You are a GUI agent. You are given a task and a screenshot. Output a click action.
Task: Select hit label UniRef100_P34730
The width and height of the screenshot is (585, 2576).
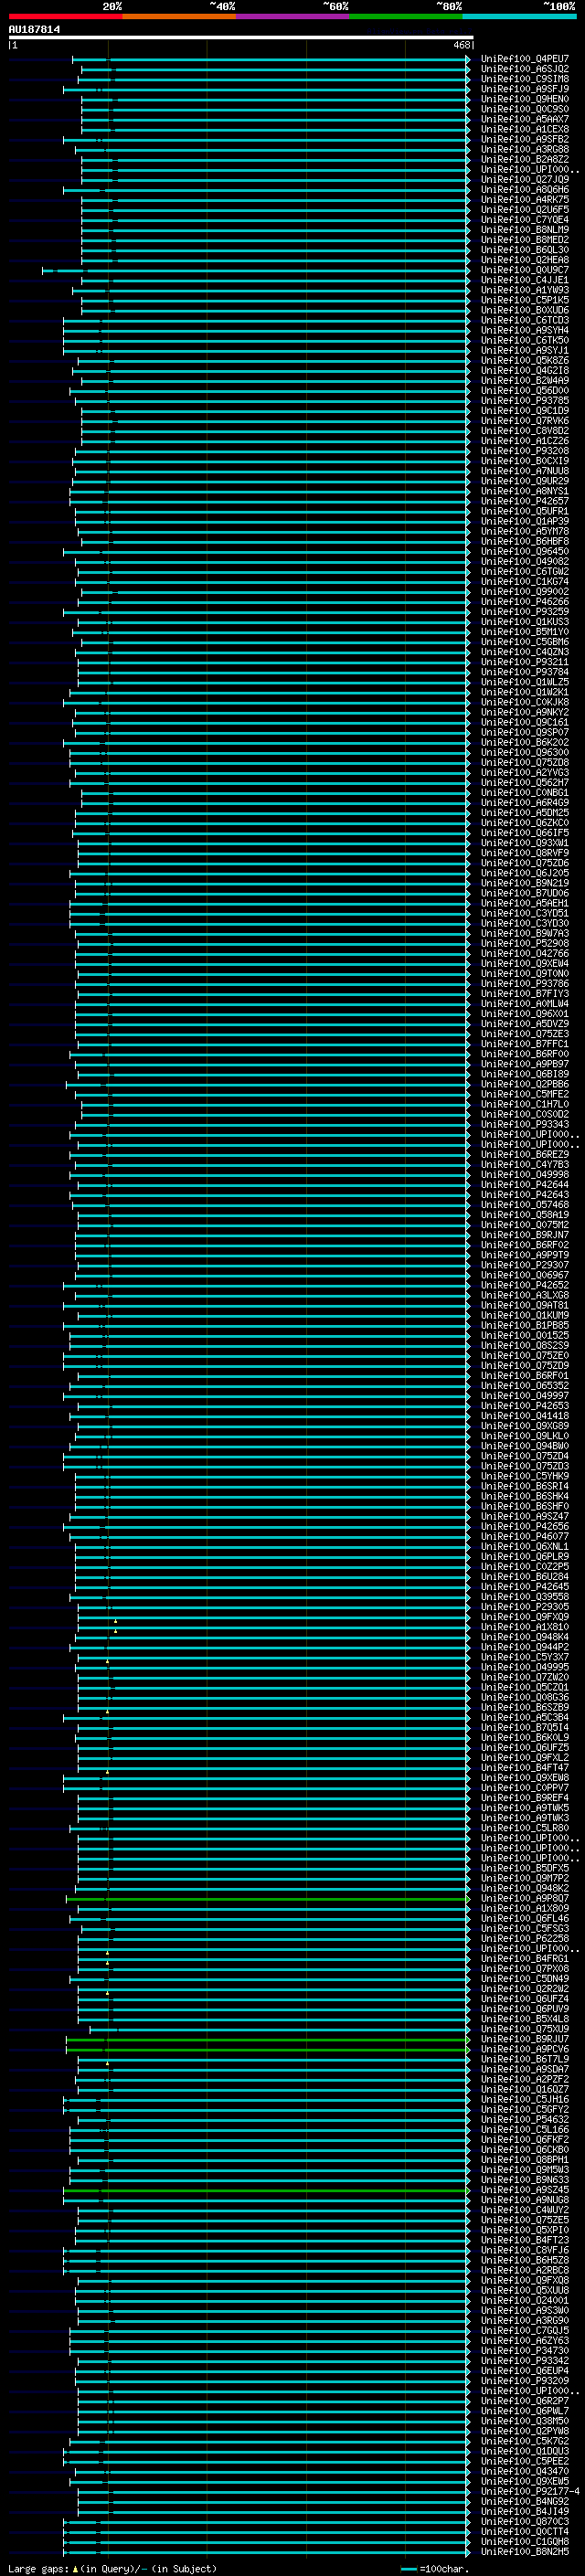tap(524, 2350)
